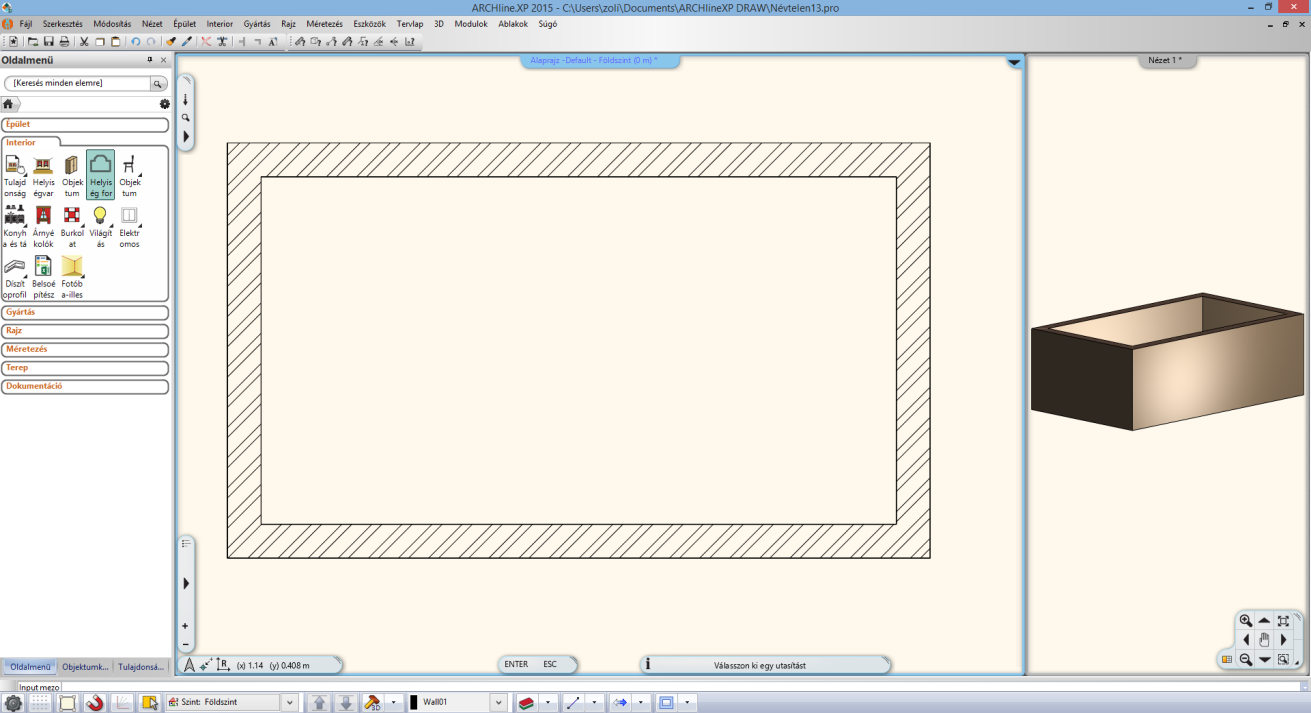Screen dimensions: 1311x713
Task: Open the Szerkesztés menu
Action: tap(62, 23)
